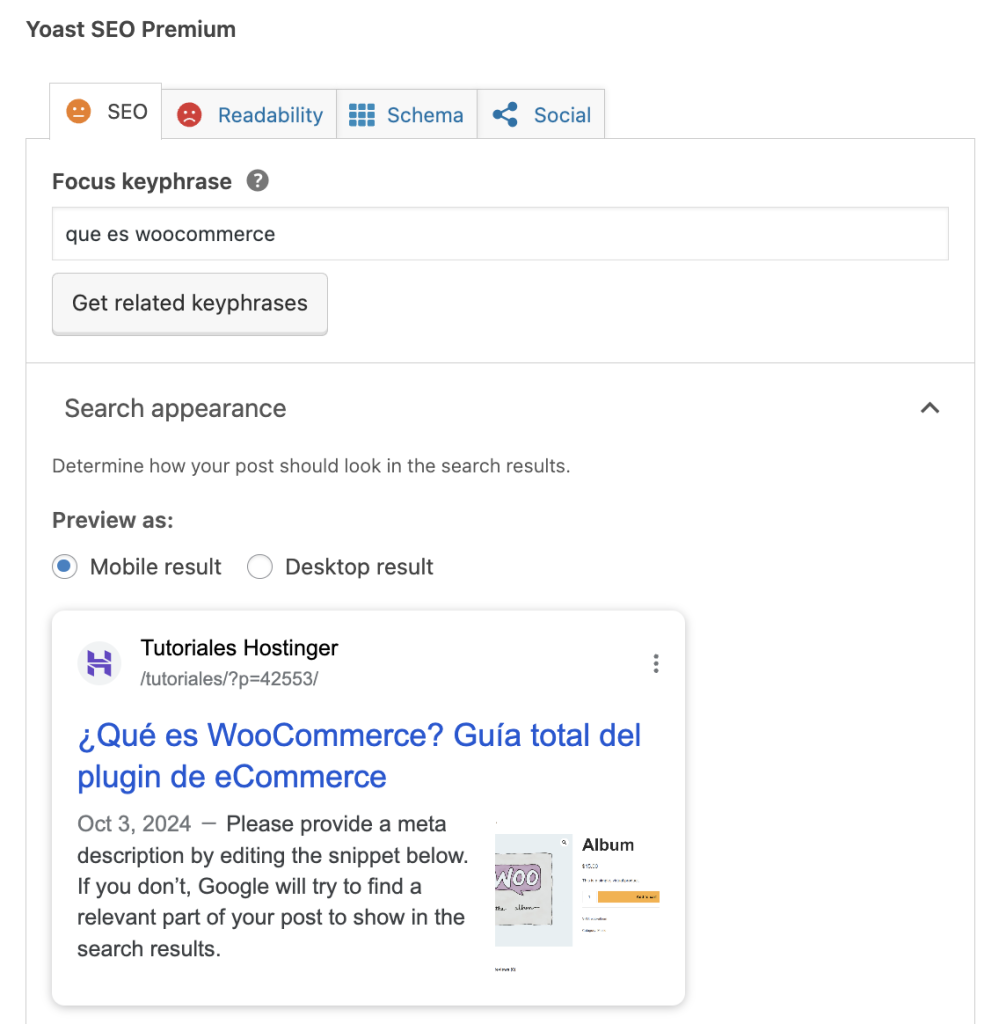
Task: Click the Social share network icon
Action: pos(505,114)
